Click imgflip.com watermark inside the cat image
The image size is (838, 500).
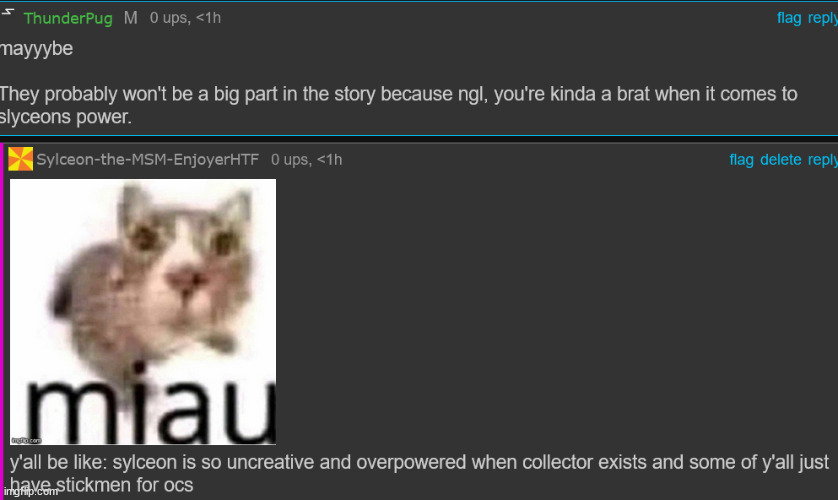pyautogui.click(x=26, y=441)
